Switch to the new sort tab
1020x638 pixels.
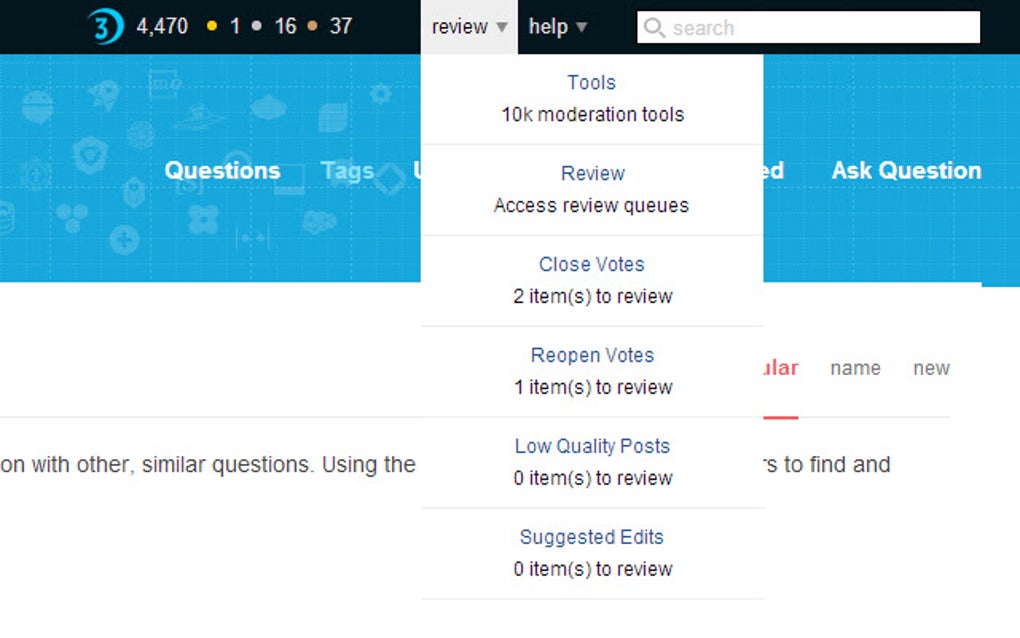tap(931, 368)
